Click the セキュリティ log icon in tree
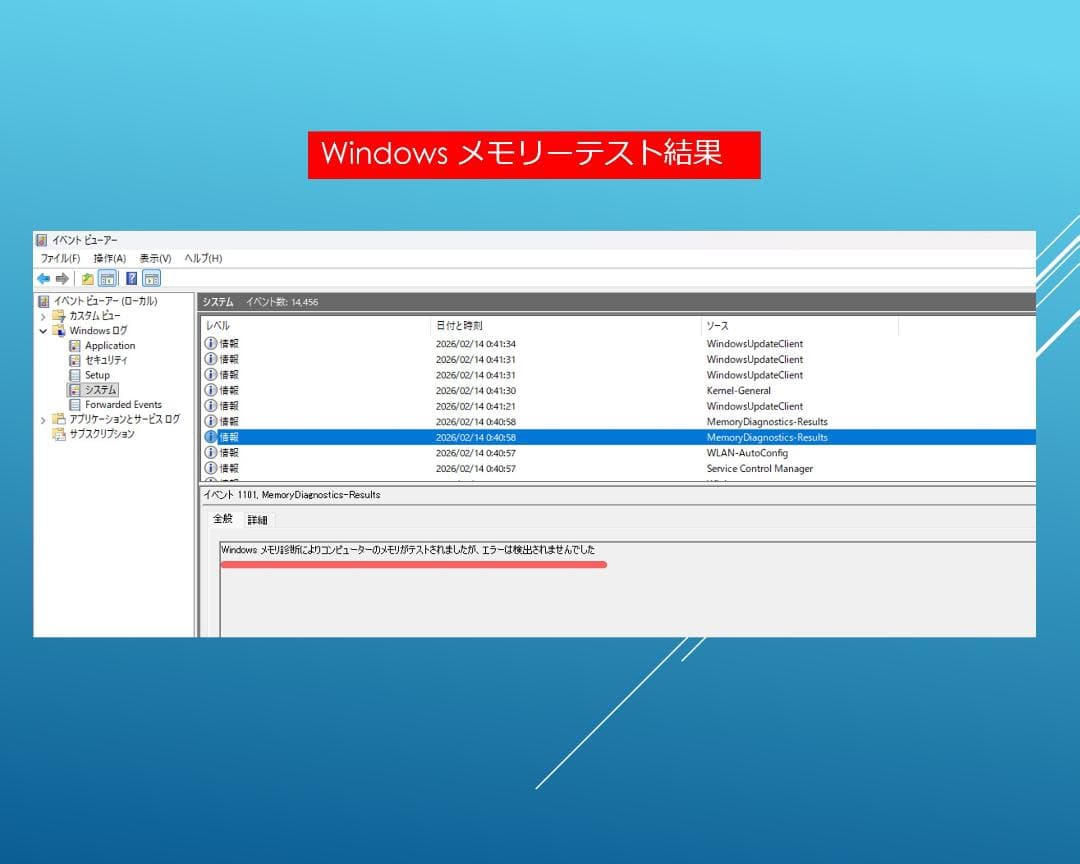 [x=74, y=360]
